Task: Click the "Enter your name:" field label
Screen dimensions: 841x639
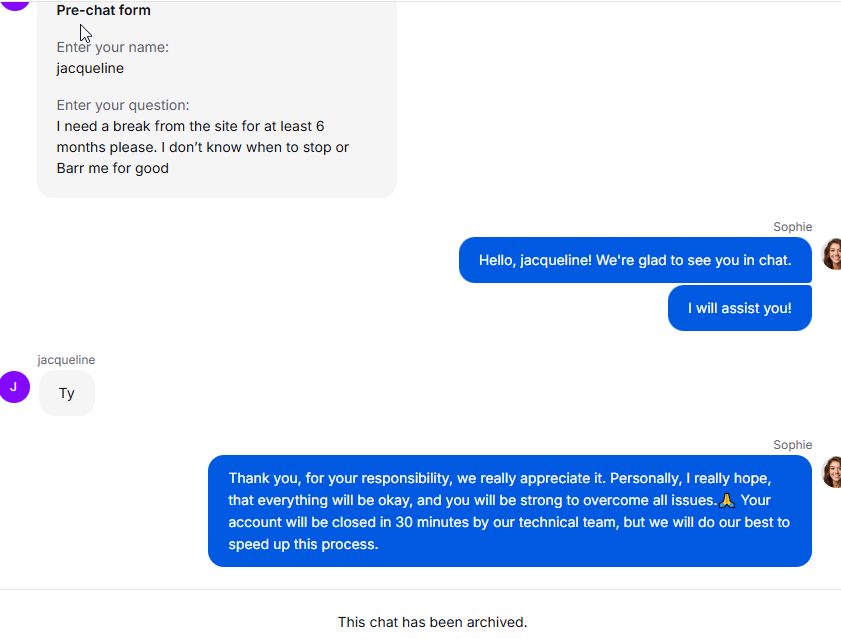Action: [x=113, y=47]
